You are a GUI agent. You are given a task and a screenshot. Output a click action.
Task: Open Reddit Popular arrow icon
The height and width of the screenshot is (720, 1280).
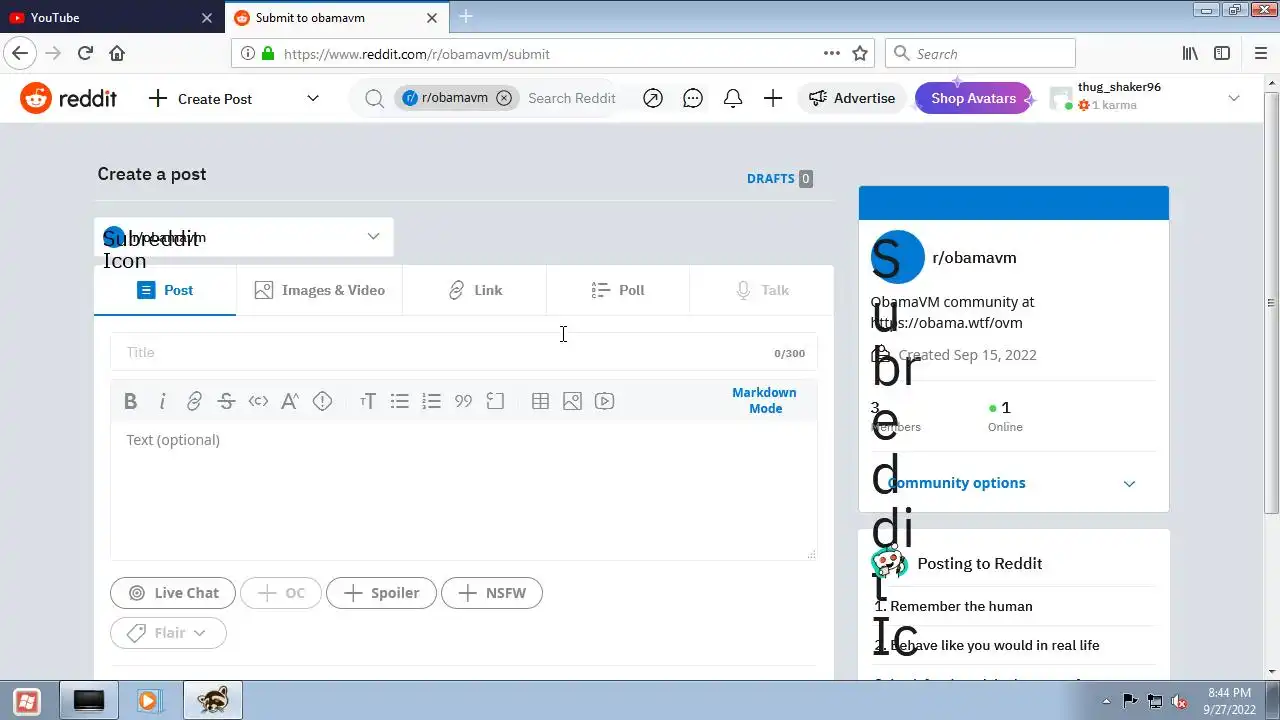[653, 98]
